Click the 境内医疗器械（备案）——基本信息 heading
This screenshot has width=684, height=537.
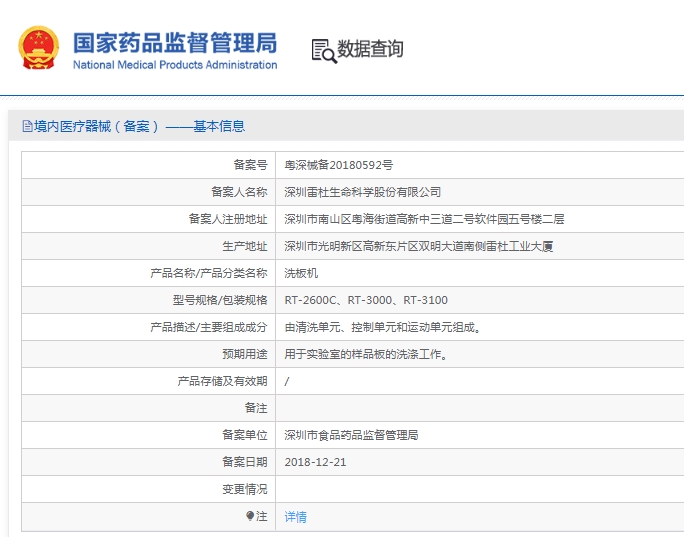point(139,127)
